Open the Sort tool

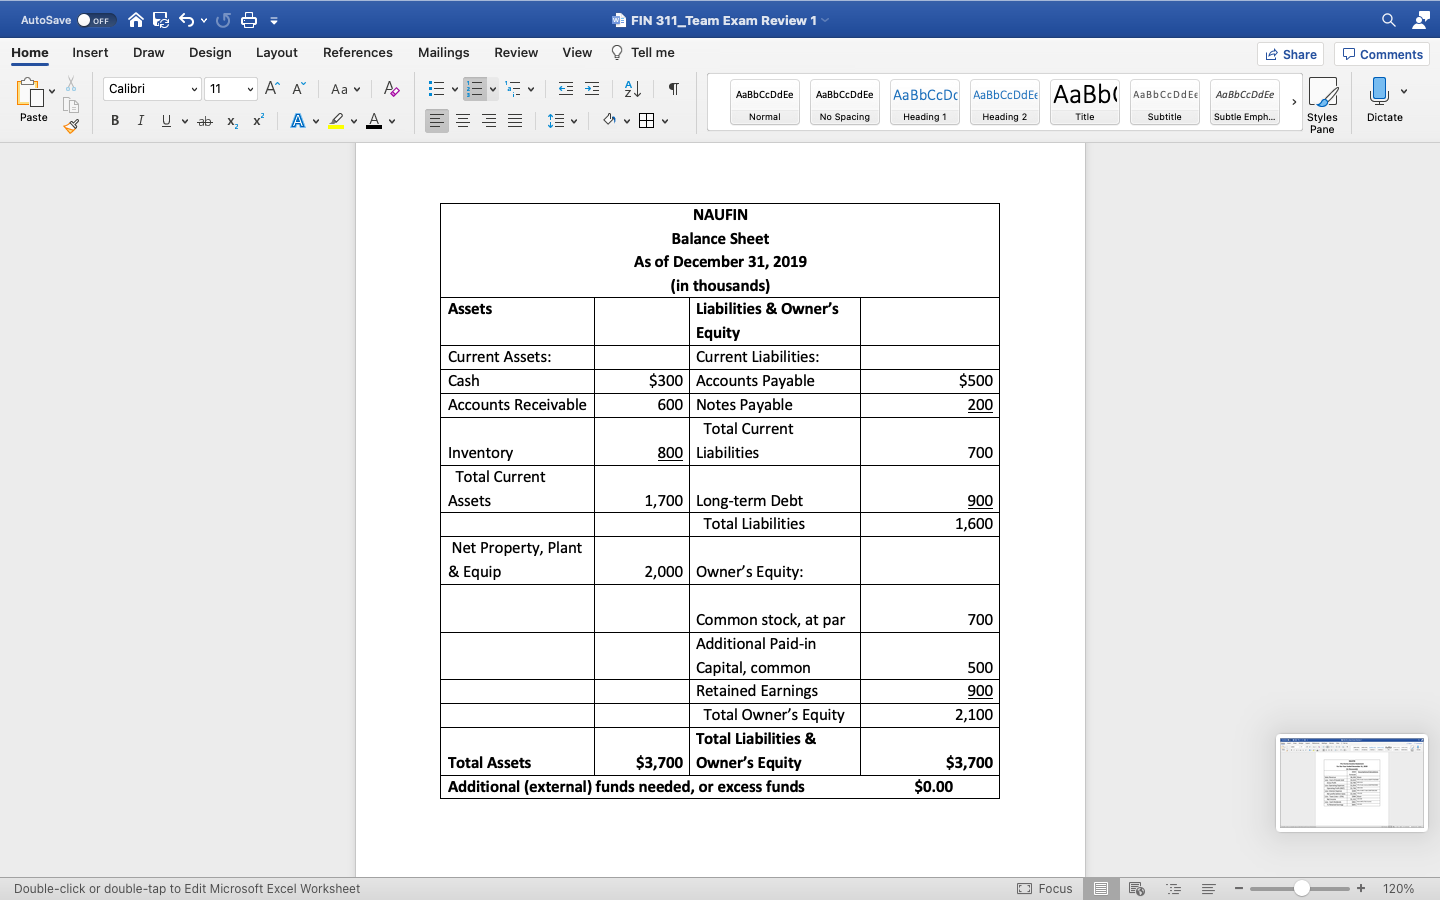pyautogui.click(x=631, y=89)
